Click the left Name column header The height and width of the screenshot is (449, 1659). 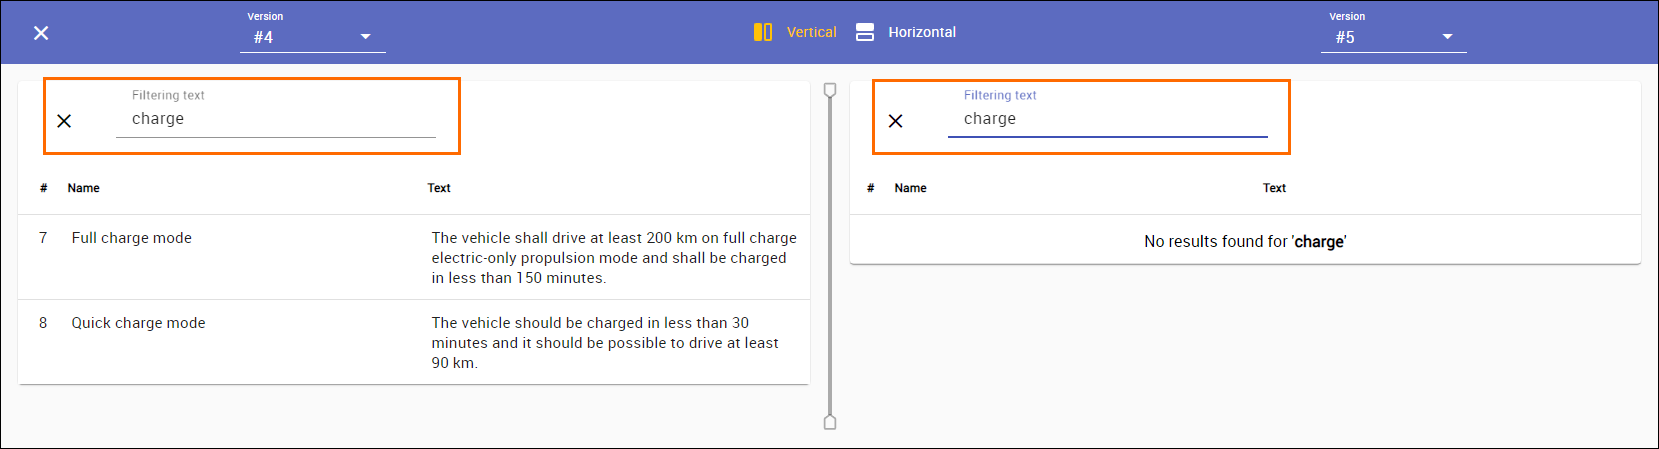(84, 188)
